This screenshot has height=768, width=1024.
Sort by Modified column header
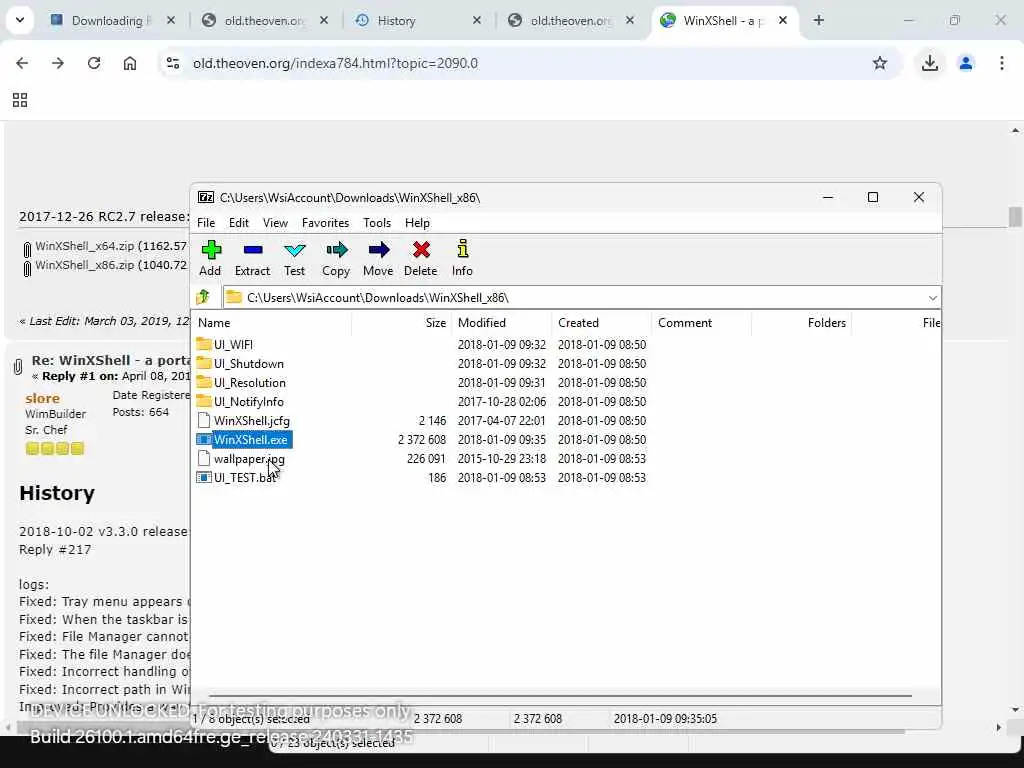(502, 323)
